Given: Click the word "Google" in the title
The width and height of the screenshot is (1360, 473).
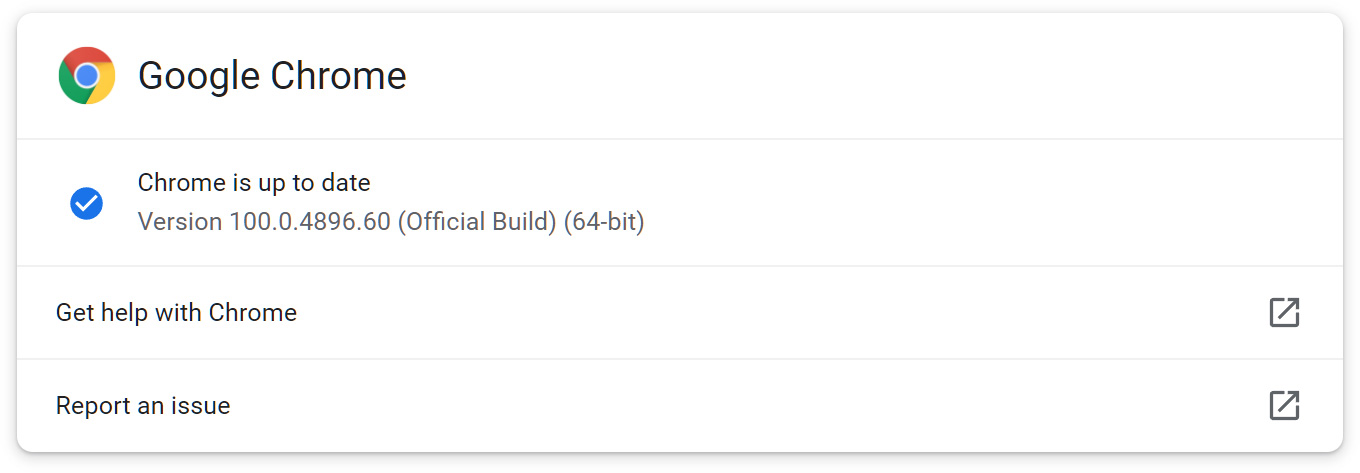Looking at the screenshot, I should [200, 76].
